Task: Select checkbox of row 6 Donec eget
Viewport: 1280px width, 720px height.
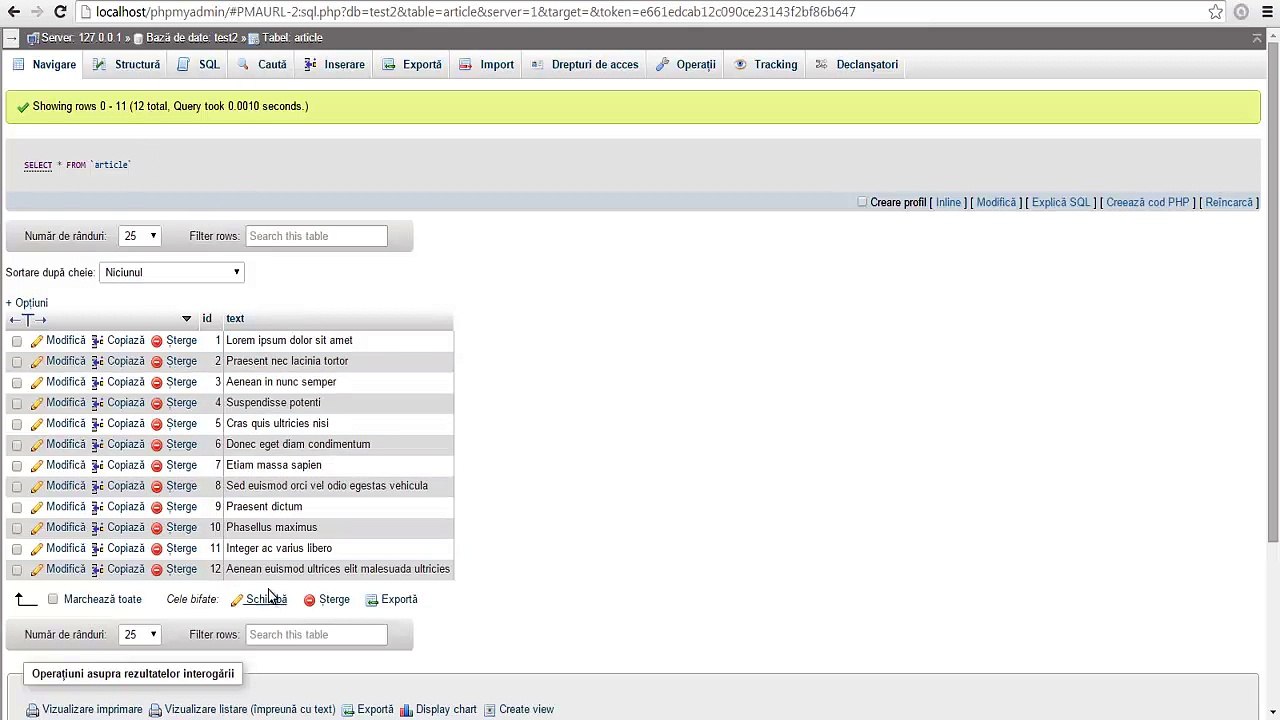Action: (17, 445)
